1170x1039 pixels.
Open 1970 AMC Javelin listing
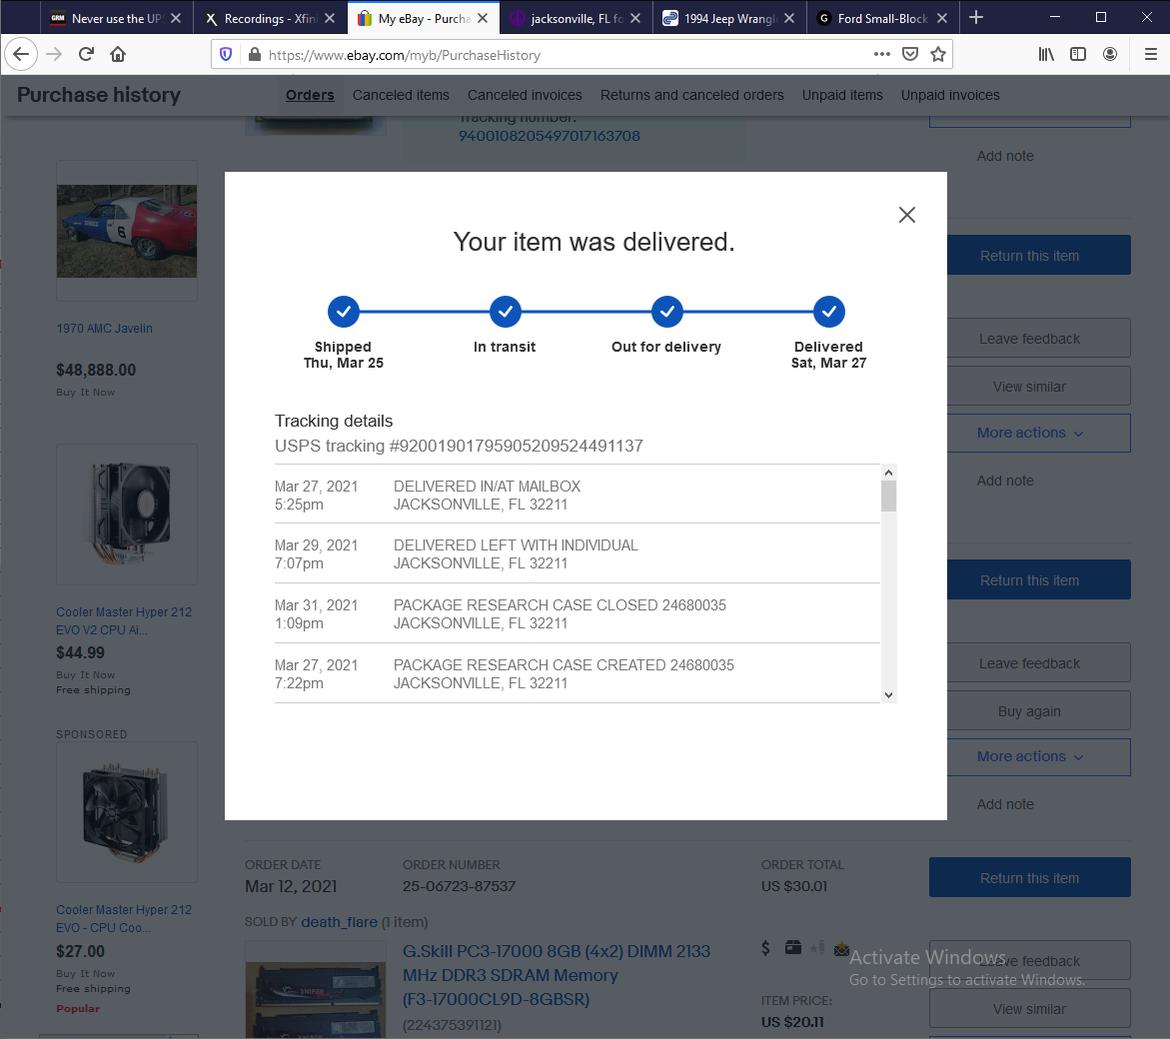click(104, 328)
